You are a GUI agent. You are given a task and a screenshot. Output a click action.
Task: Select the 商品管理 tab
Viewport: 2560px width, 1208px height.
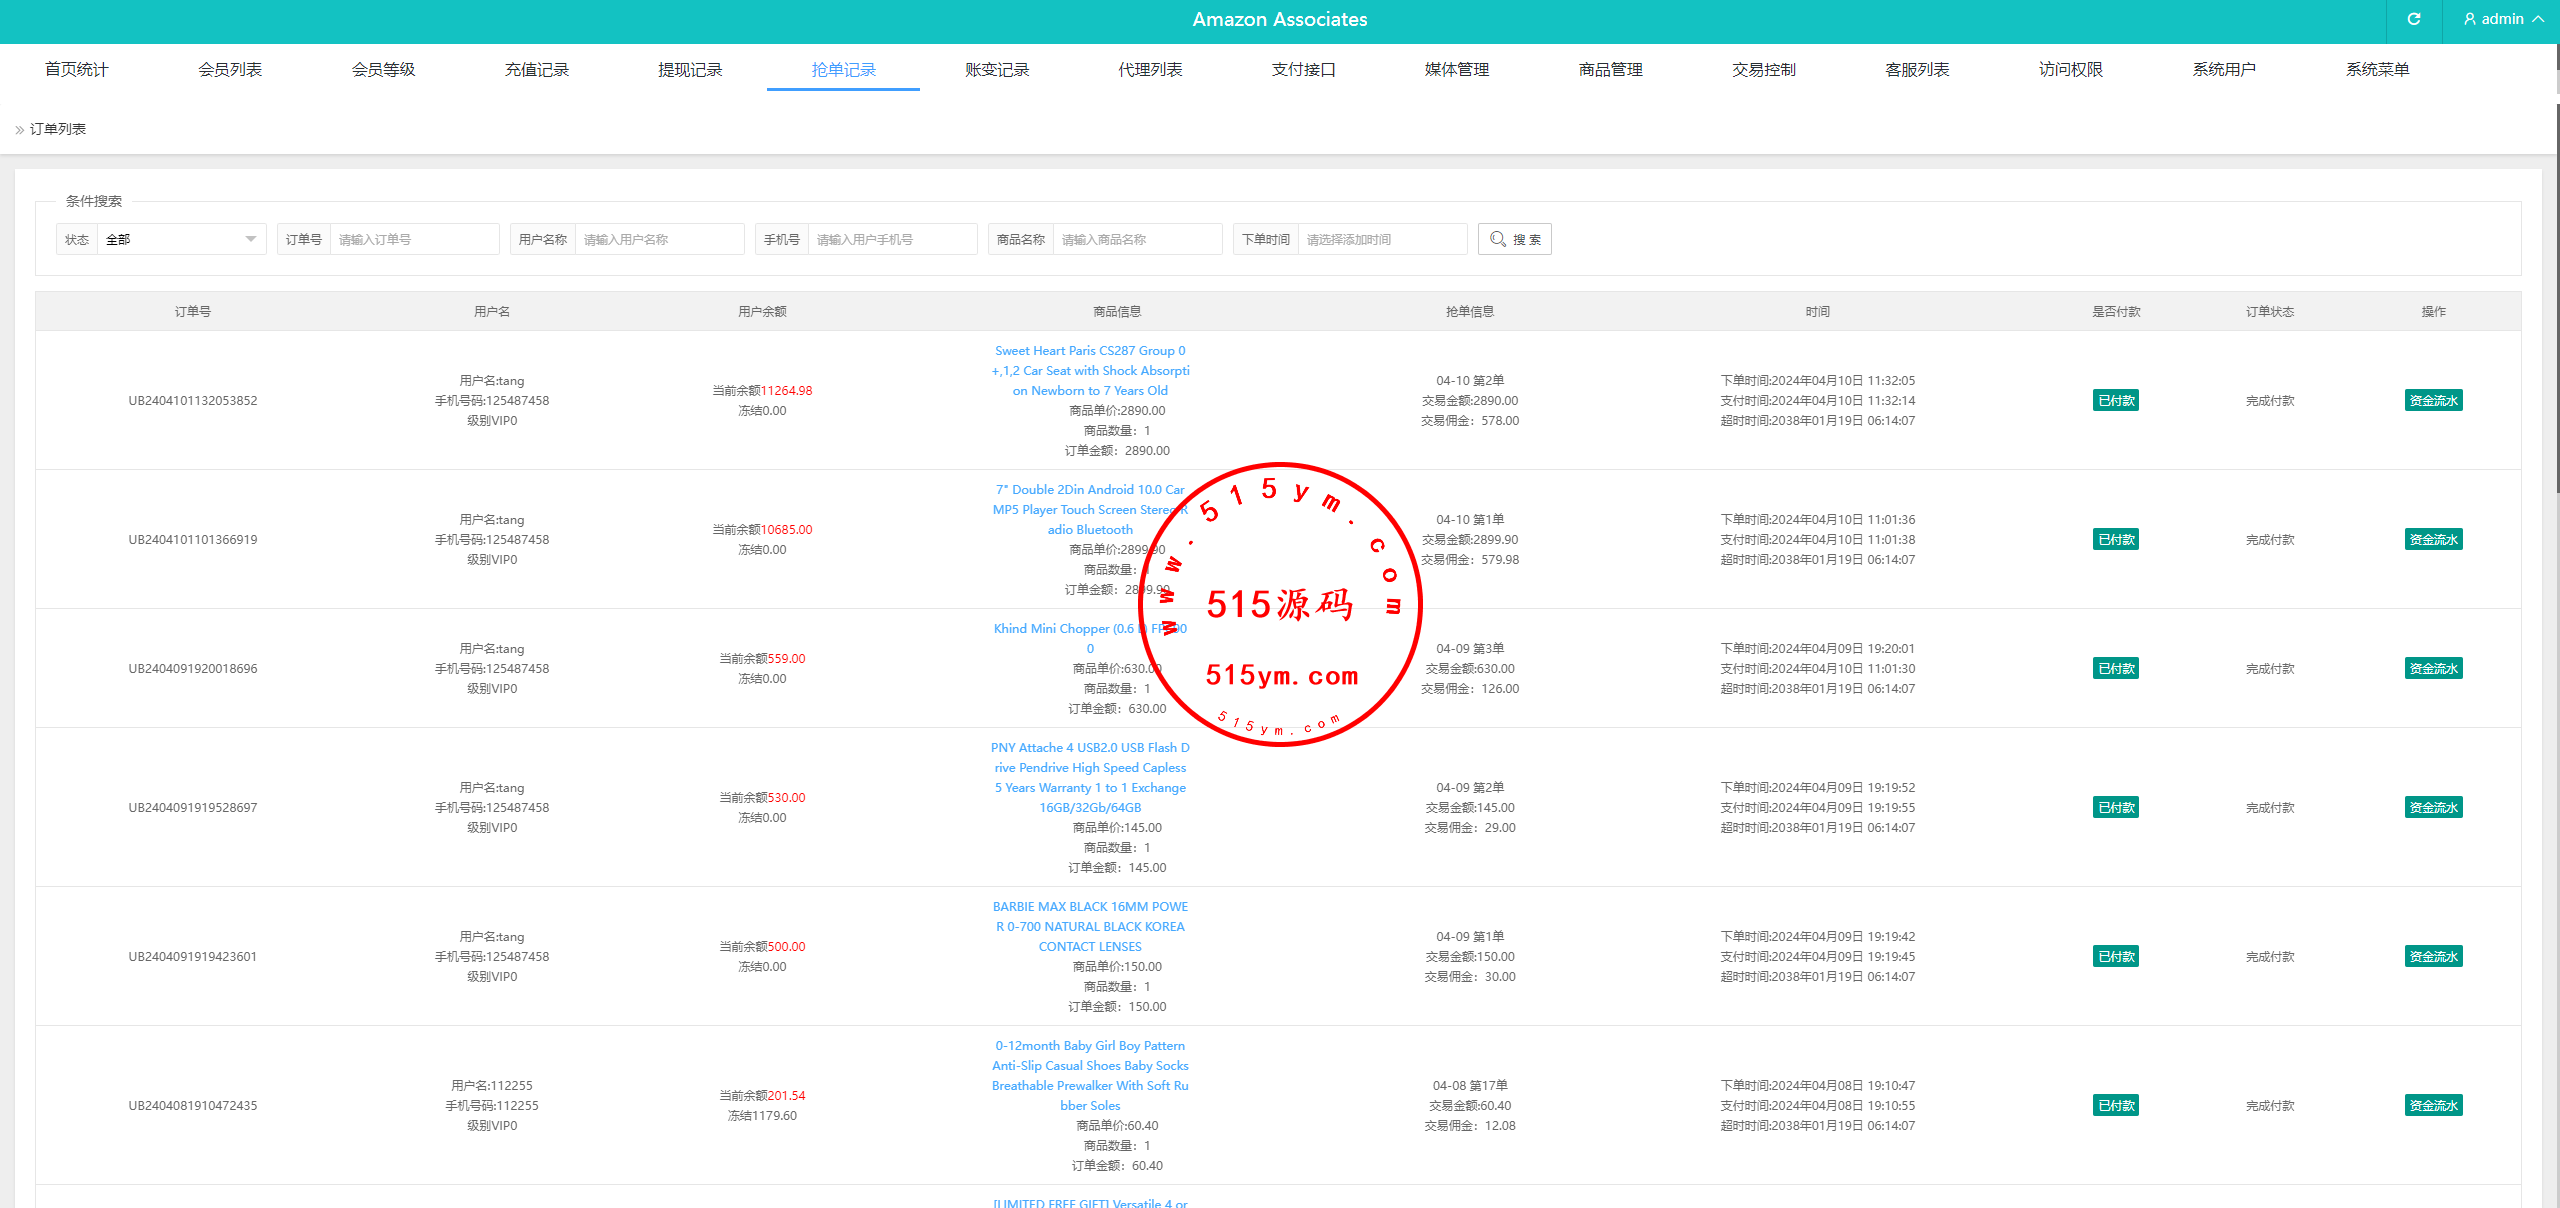(1610, 69)
